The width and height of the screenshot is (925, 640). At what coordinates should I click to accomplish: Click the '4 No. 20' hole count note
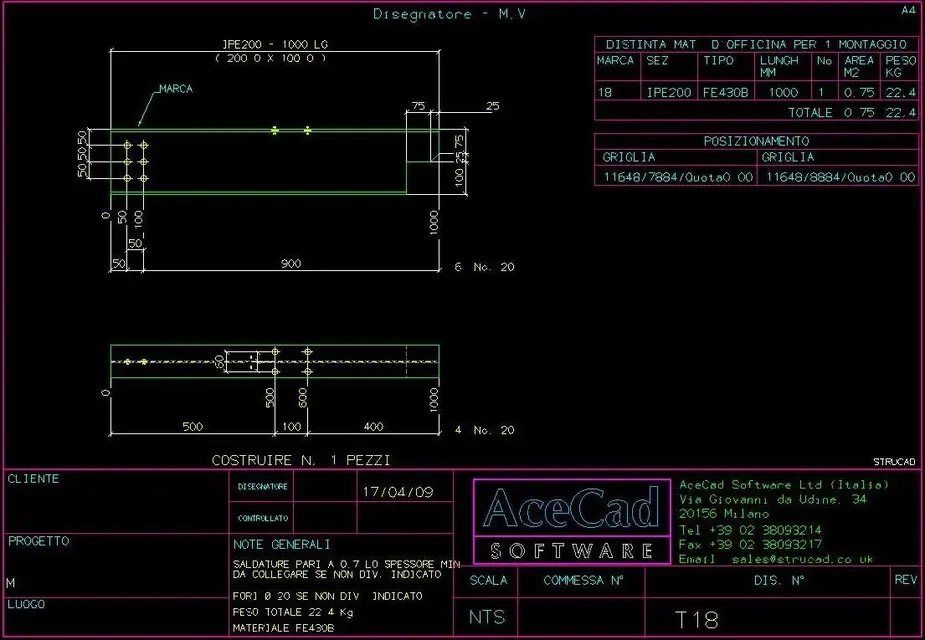[485, 430]
